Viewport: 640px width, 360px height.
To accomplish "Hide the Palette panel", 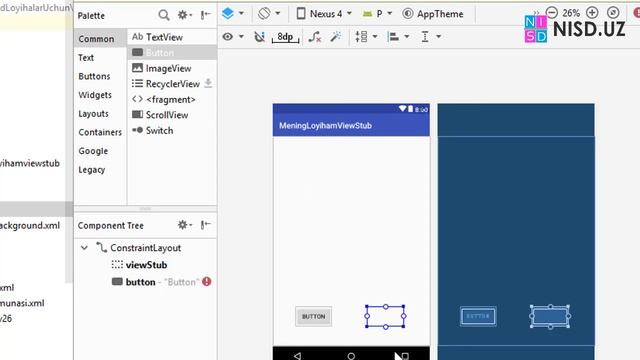I will 205,15.
